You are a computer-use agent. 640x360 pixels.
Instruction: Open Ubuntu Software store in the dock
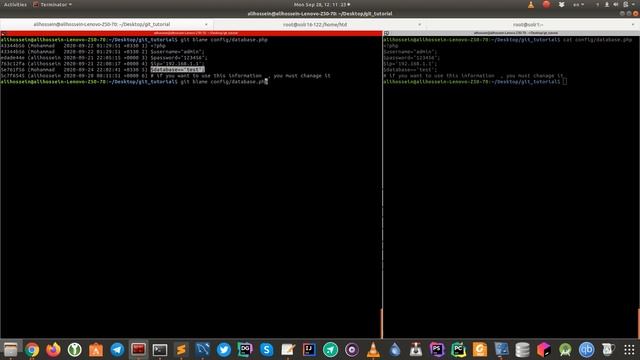[x=96, y=350]
